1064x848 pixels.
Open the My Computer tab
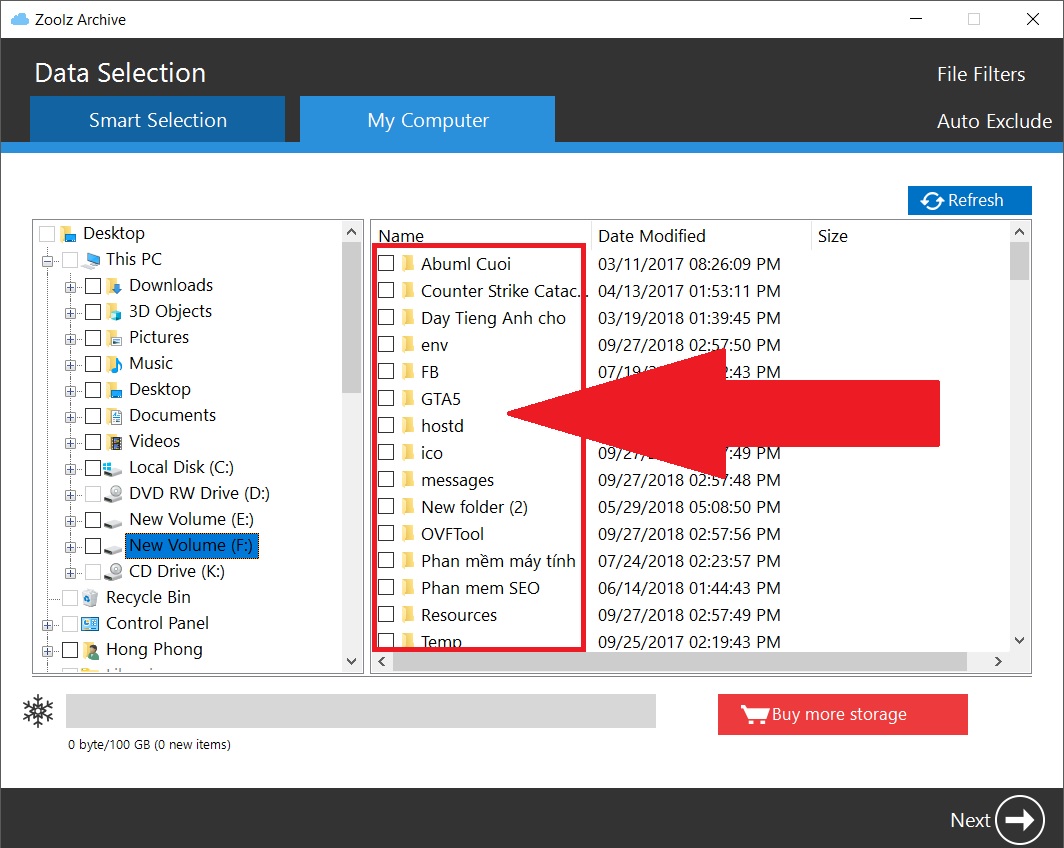[x=428, y=120]
